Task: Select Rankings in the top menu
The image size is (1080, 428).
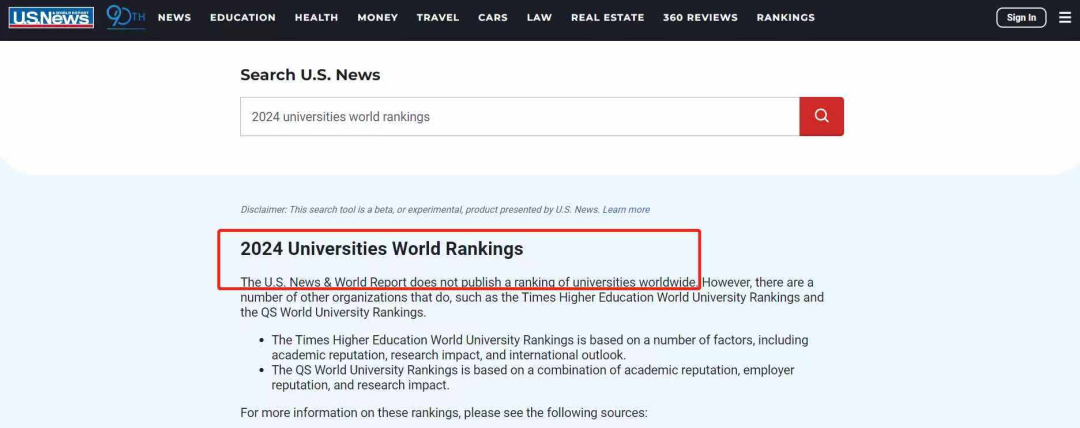Action: [785, 18]
